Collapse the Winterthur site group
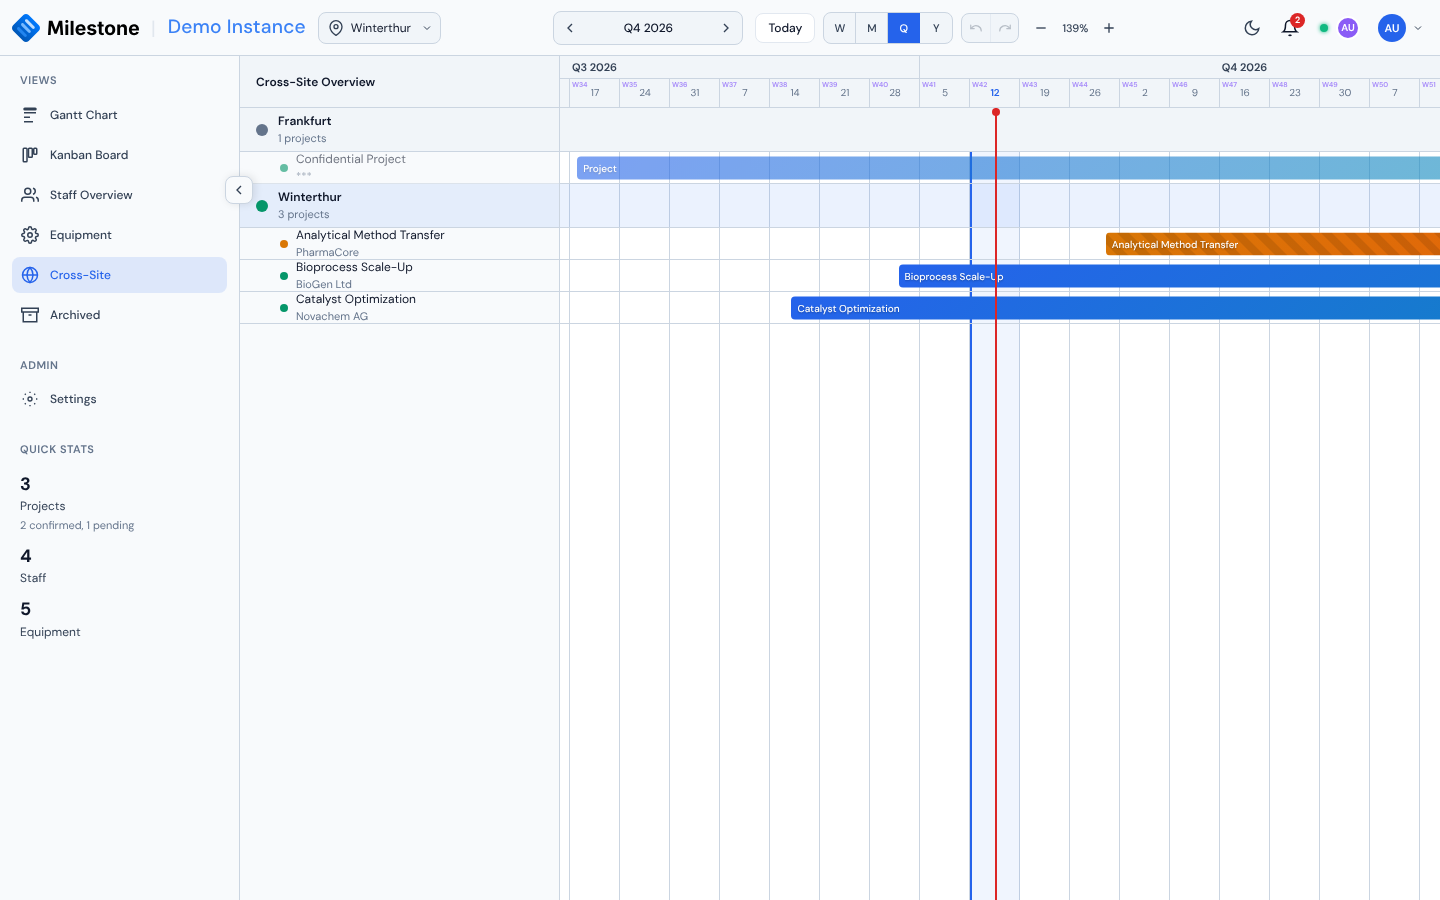 pyautogui.click(x=400, y=206)
